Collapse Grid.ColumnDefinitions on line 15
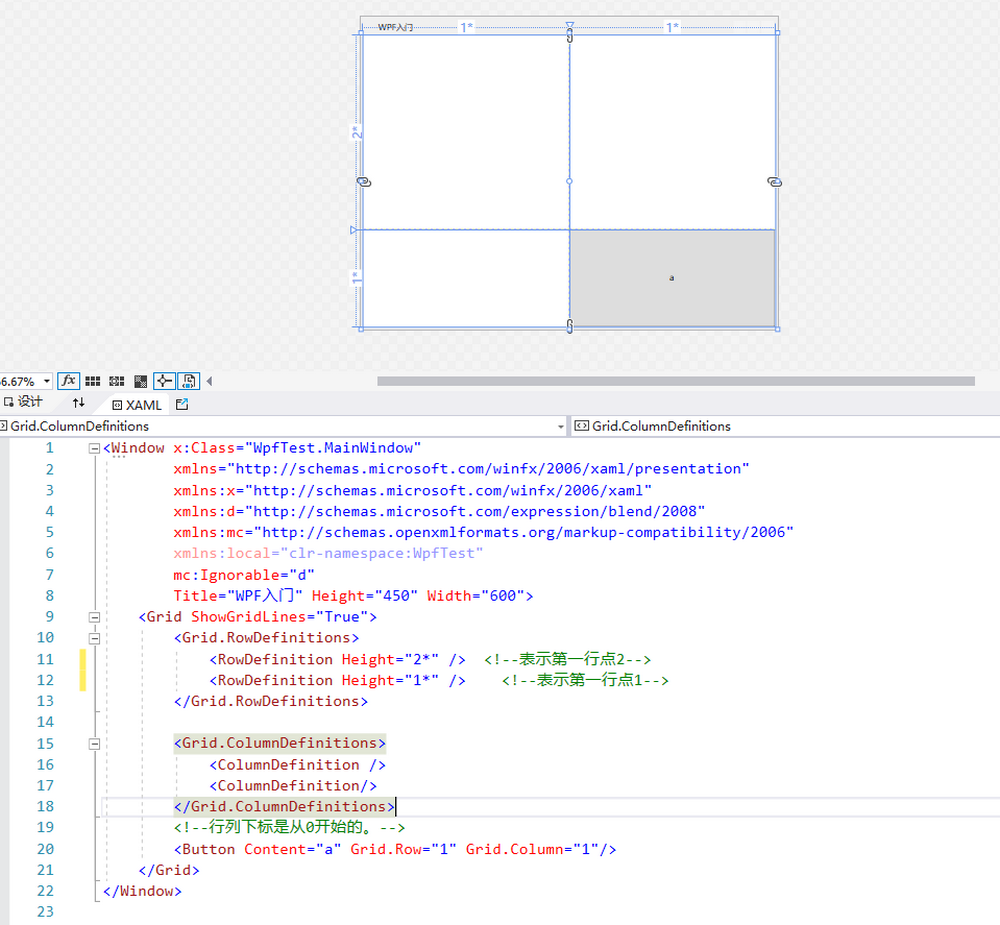Image resolution: width=1000 pixels, height=925 pixels. (x=94, y=744)
